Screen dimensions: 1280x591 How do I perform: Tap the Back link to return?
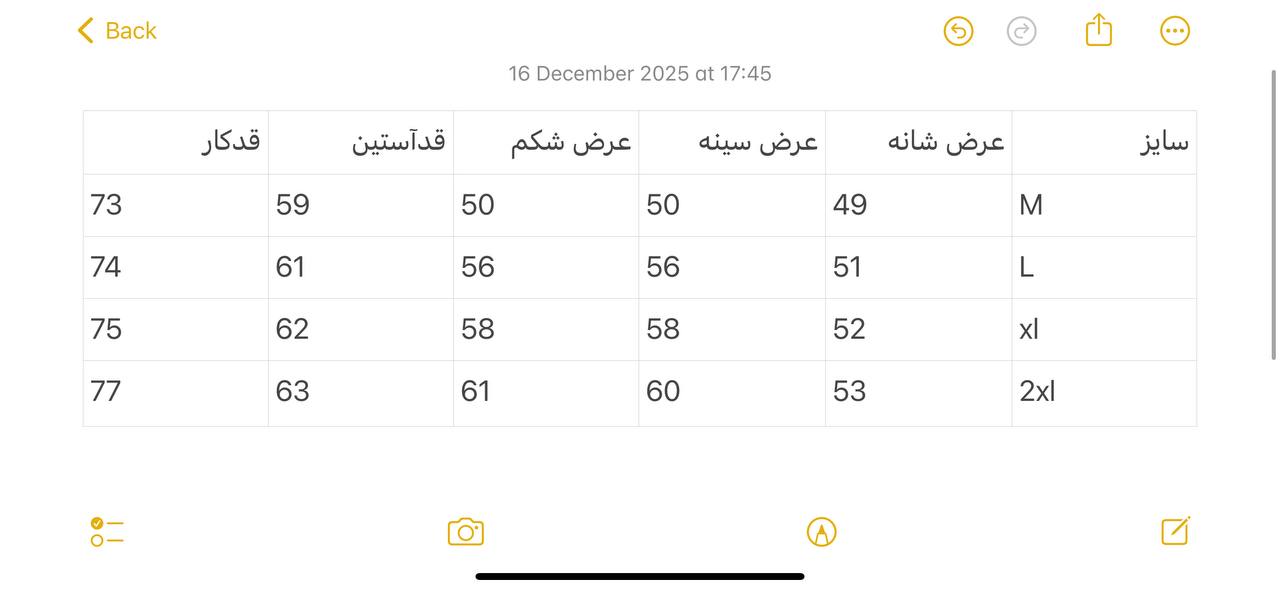coord(115,31)
